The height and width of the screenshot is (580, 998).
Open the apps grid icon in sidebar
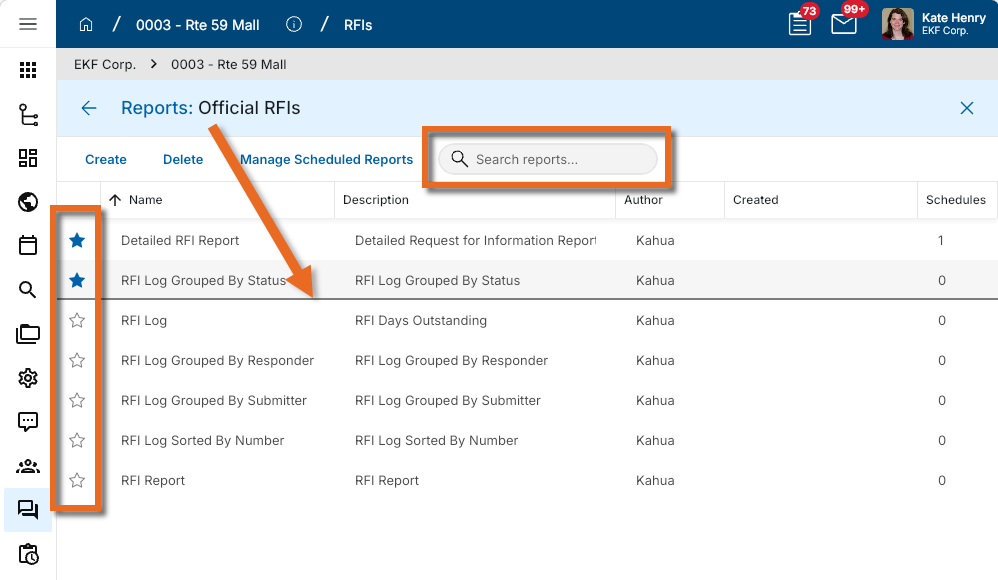point(28,70)
